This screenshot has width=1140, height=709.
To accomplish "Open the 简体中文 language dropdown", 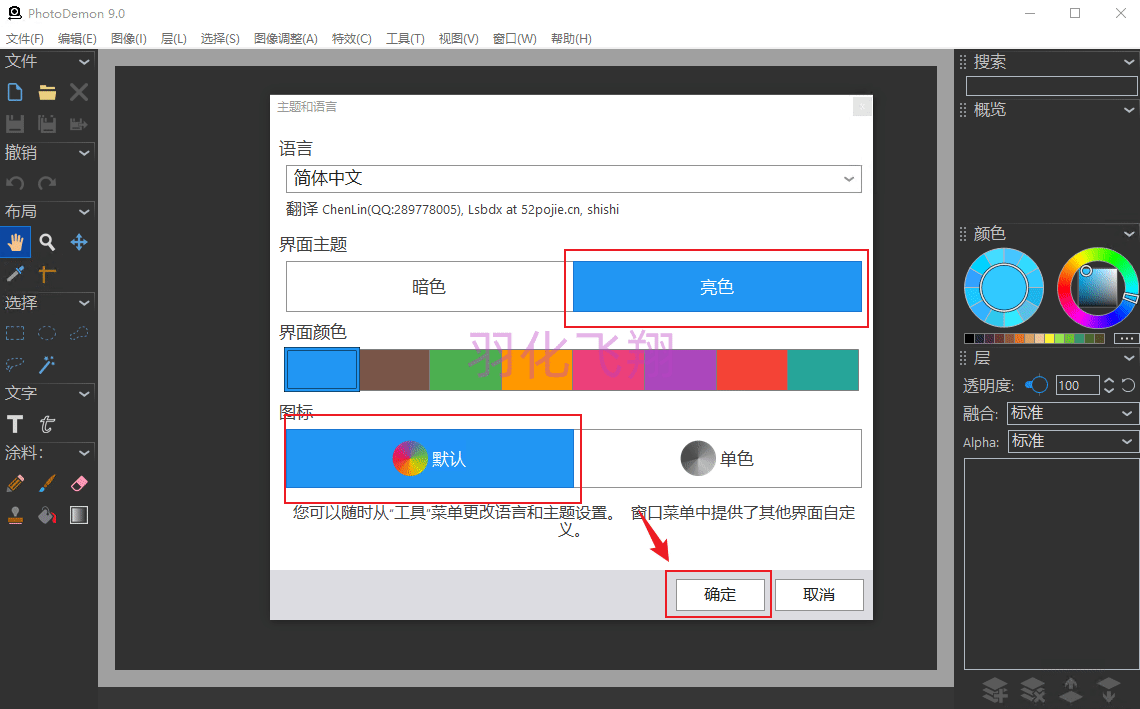I will 574,179.
